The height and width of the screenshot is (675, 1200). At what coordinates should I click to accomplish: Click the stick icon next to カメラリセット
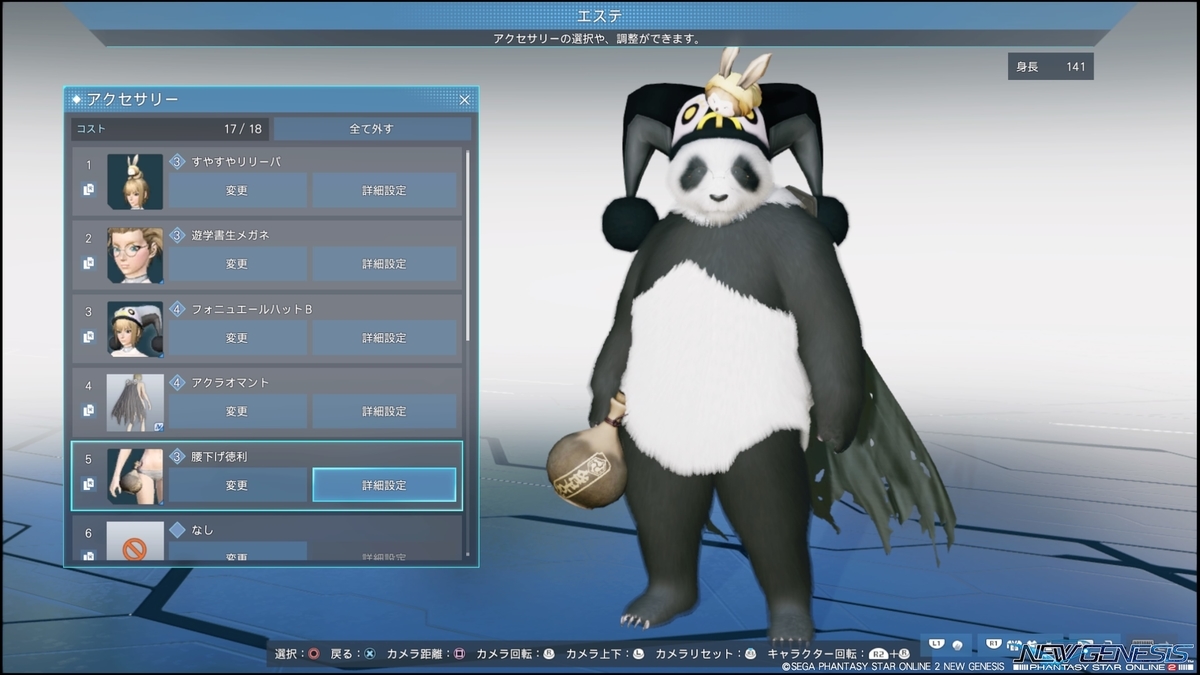(749, 654)
